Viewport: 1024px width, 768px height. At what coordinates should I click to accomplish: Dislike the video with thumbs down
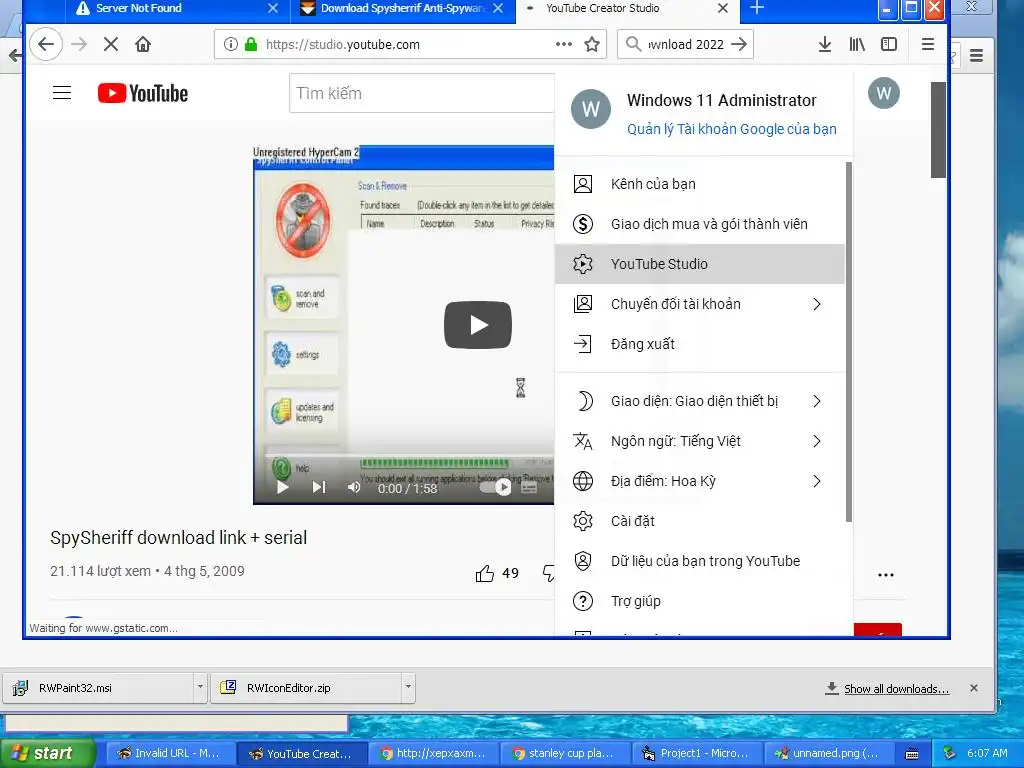click(549, 573)
